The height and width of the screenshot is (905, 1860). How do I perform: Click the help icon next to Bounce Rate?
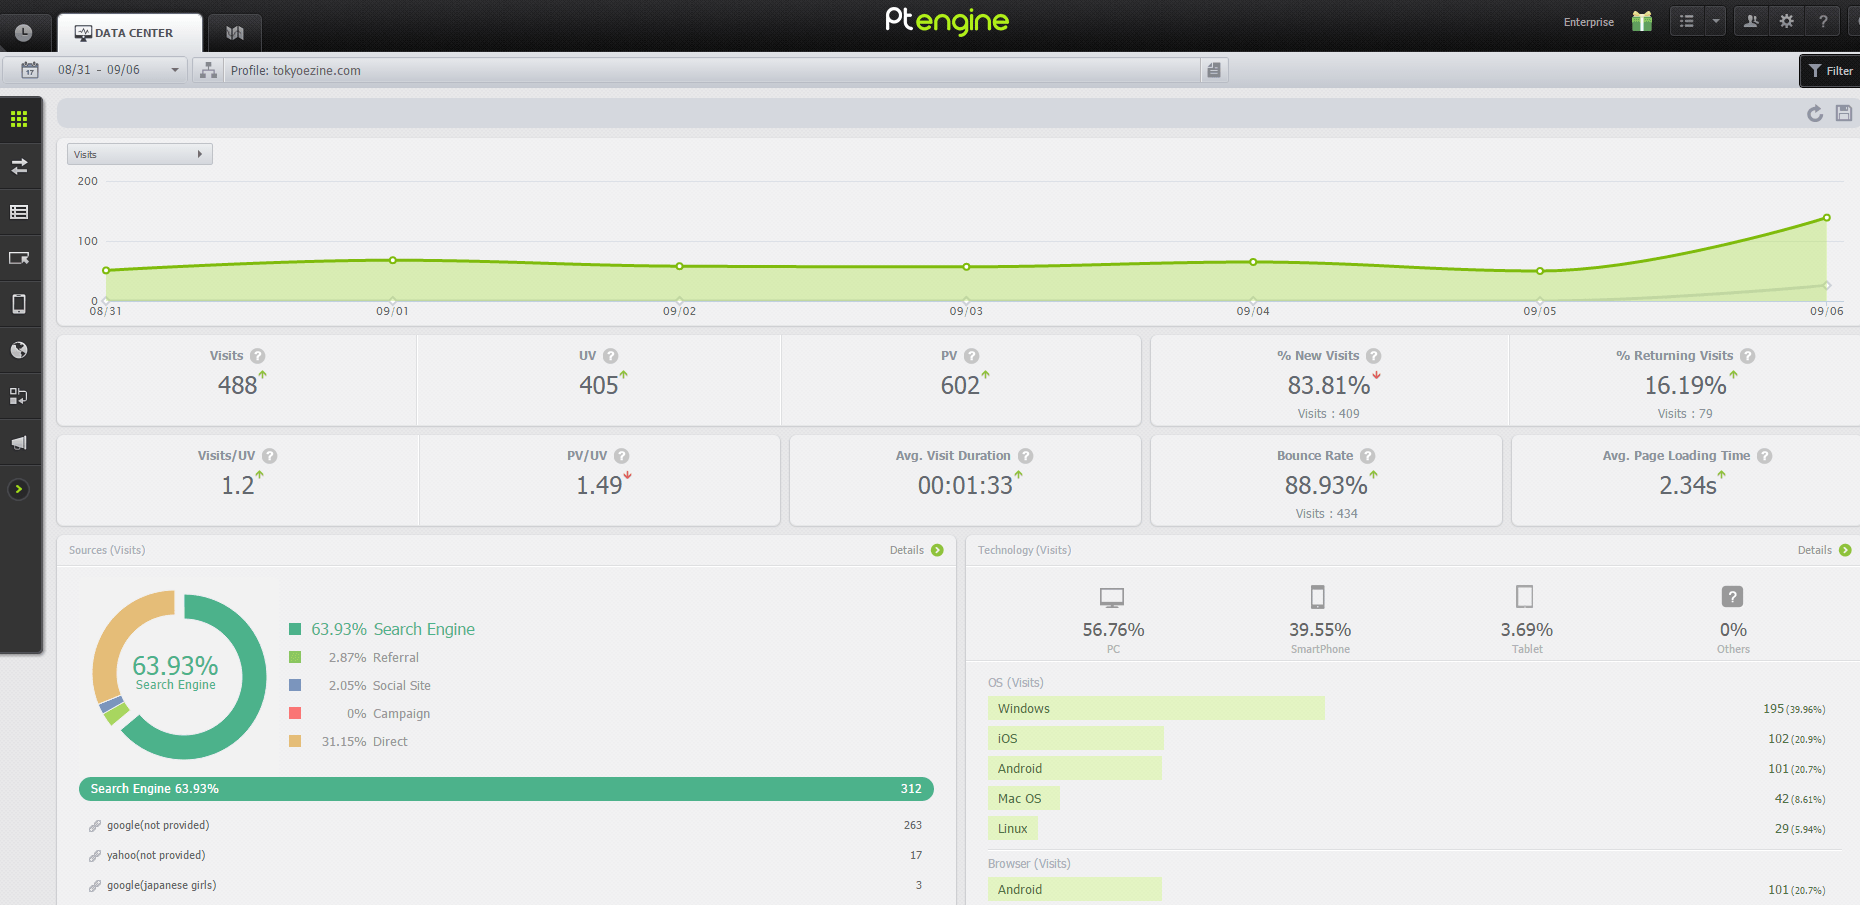(1367, 456)
